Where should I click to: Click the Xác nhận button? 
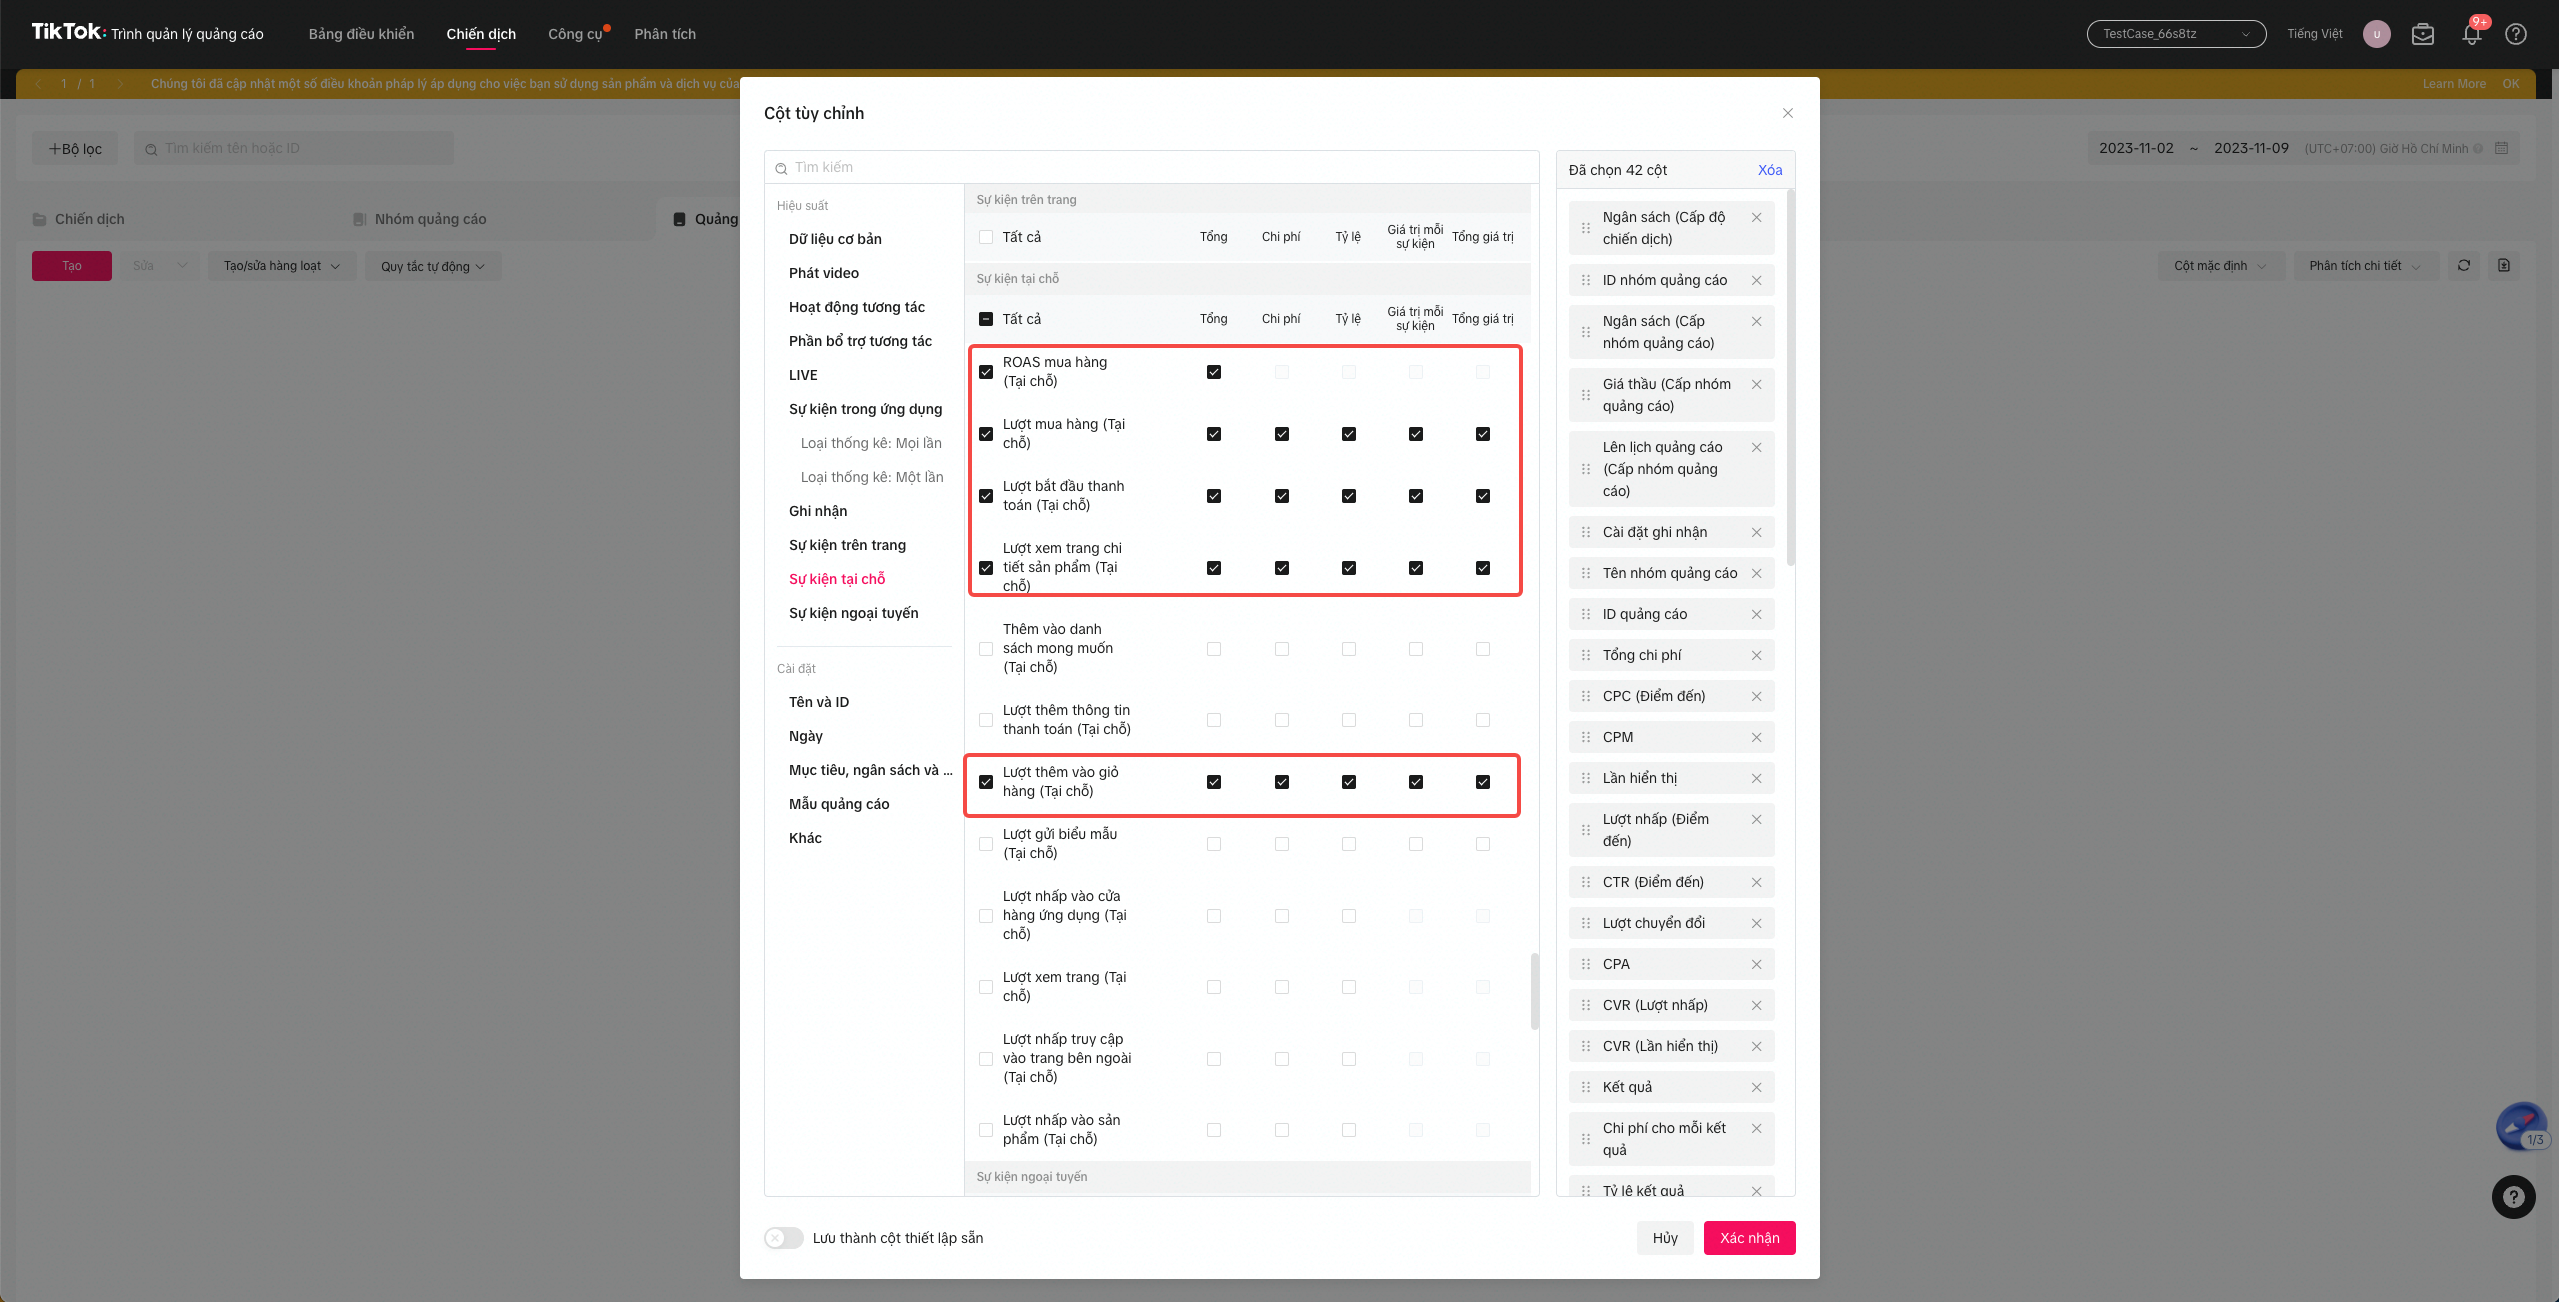(x=1748, y=1238)
